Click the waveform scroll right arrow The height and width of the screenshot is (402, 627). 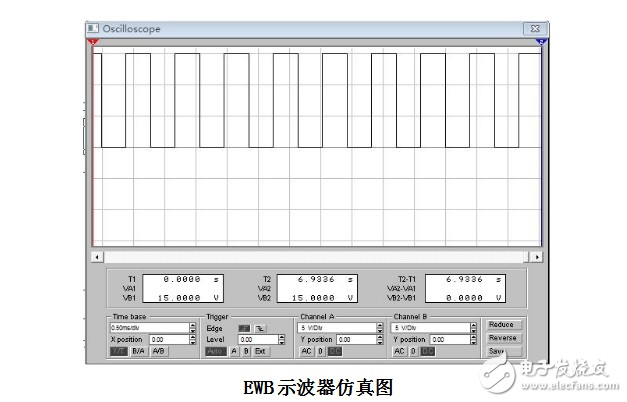point(537,257)
